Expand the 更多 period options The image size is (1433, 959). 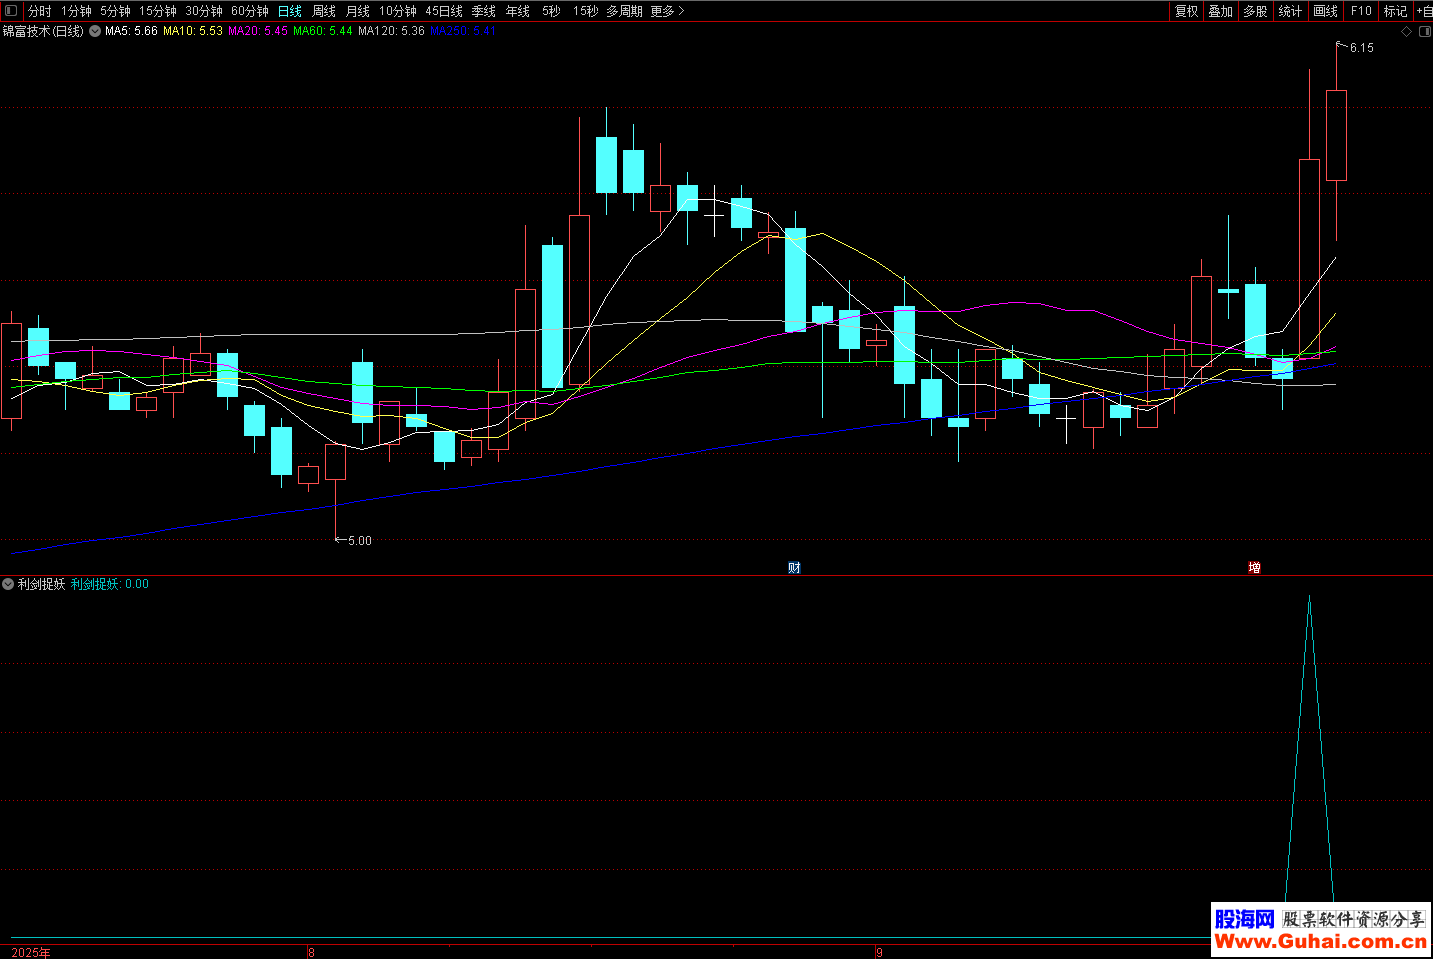pos(667,11)
